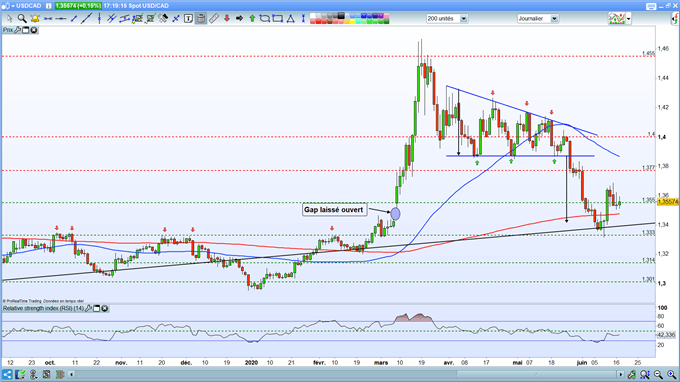Pick the bright red color swatch
Viewport: 680px width, 382px height.
[318, 21]
